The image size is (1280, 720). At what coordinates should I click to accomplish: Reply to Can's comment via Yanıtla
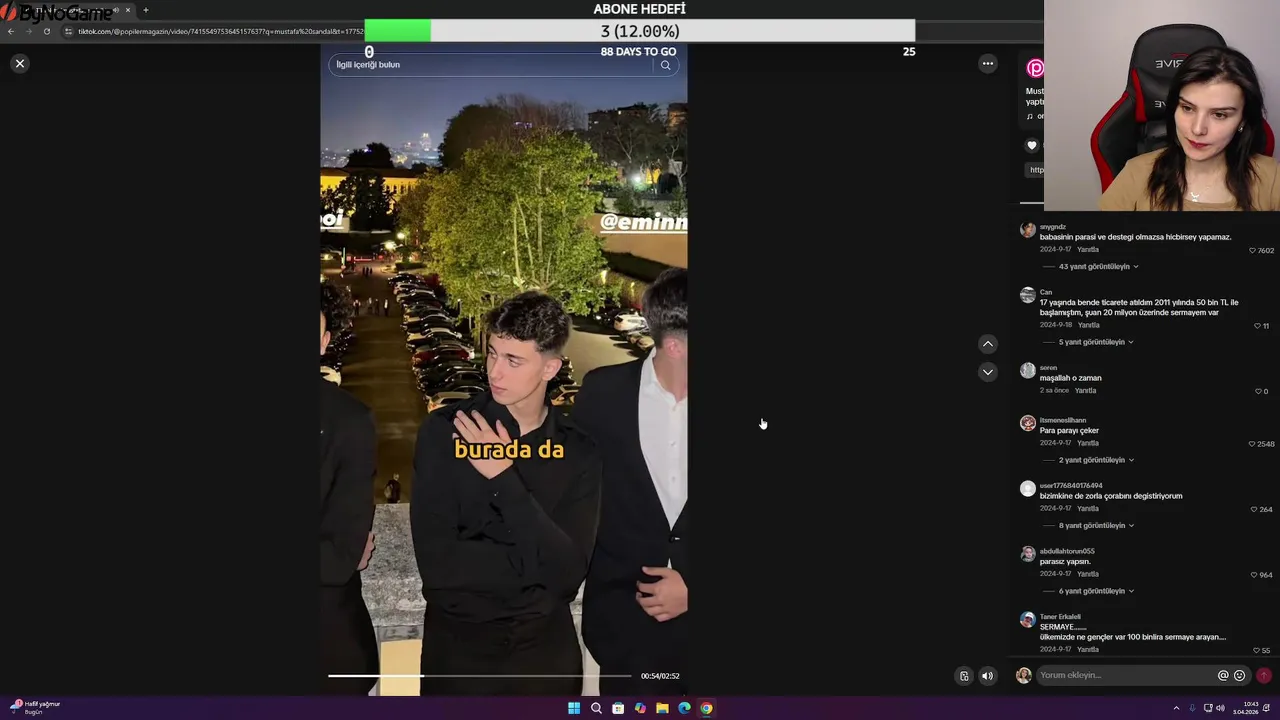(1088, 325)
